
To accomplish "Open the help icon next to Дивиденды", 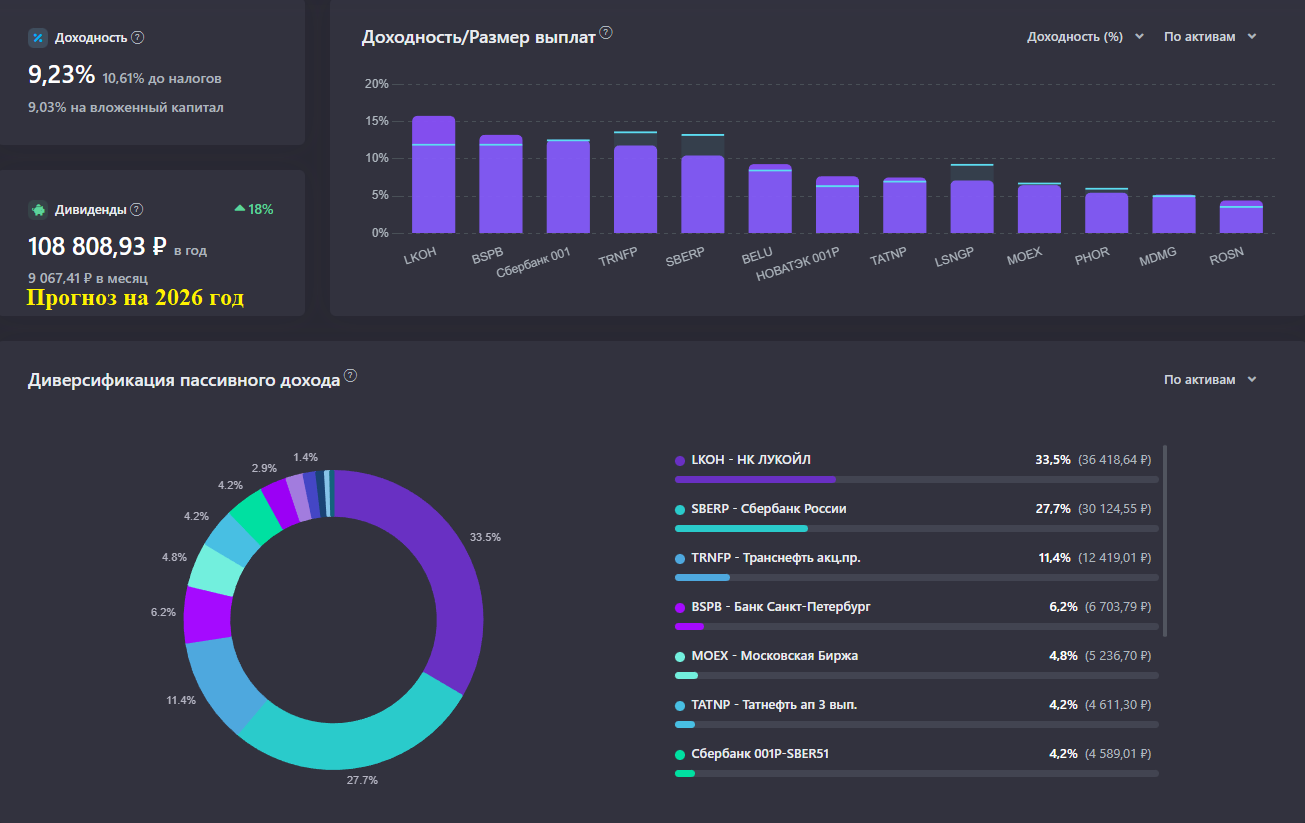I will pyautogui.click(x=137, y=210).
